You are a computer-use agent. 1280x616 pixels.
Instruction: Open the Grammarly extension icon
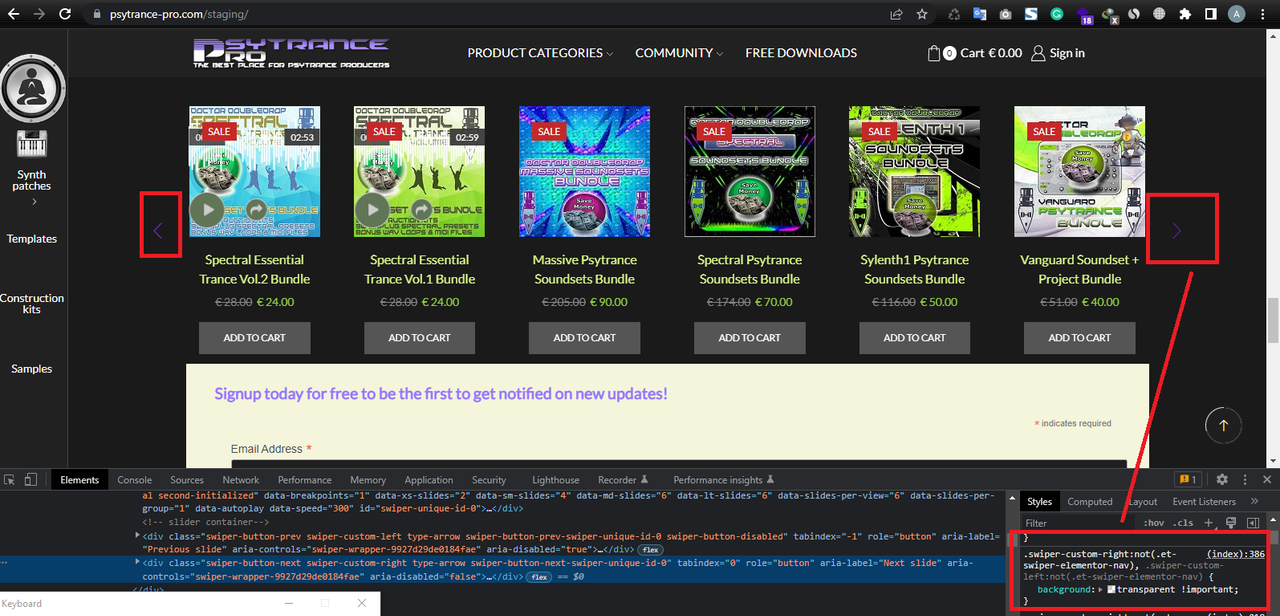coord(1057,14)
